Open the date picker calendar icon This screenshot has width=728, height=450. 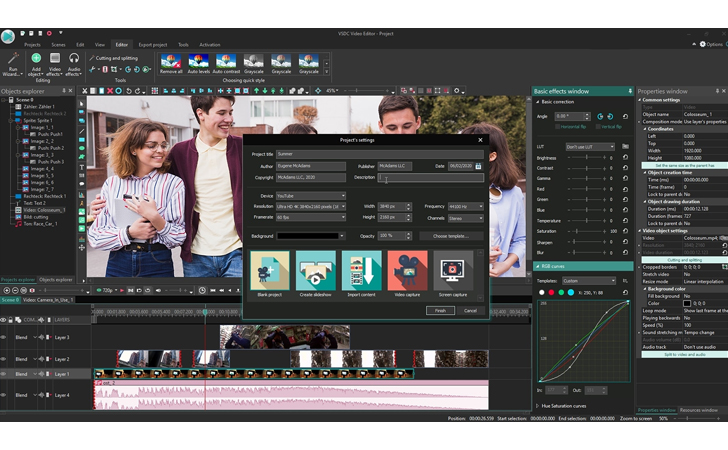(x=478, y=166)
